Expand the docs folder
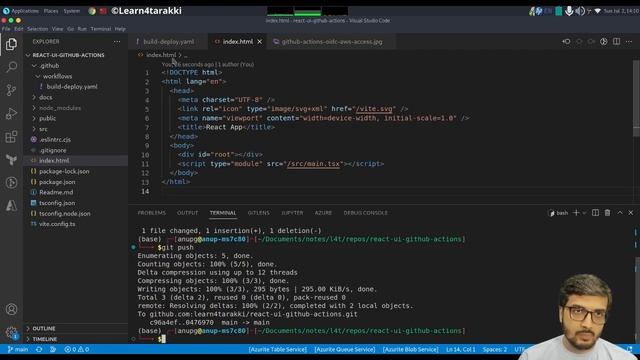 [45, 98]
